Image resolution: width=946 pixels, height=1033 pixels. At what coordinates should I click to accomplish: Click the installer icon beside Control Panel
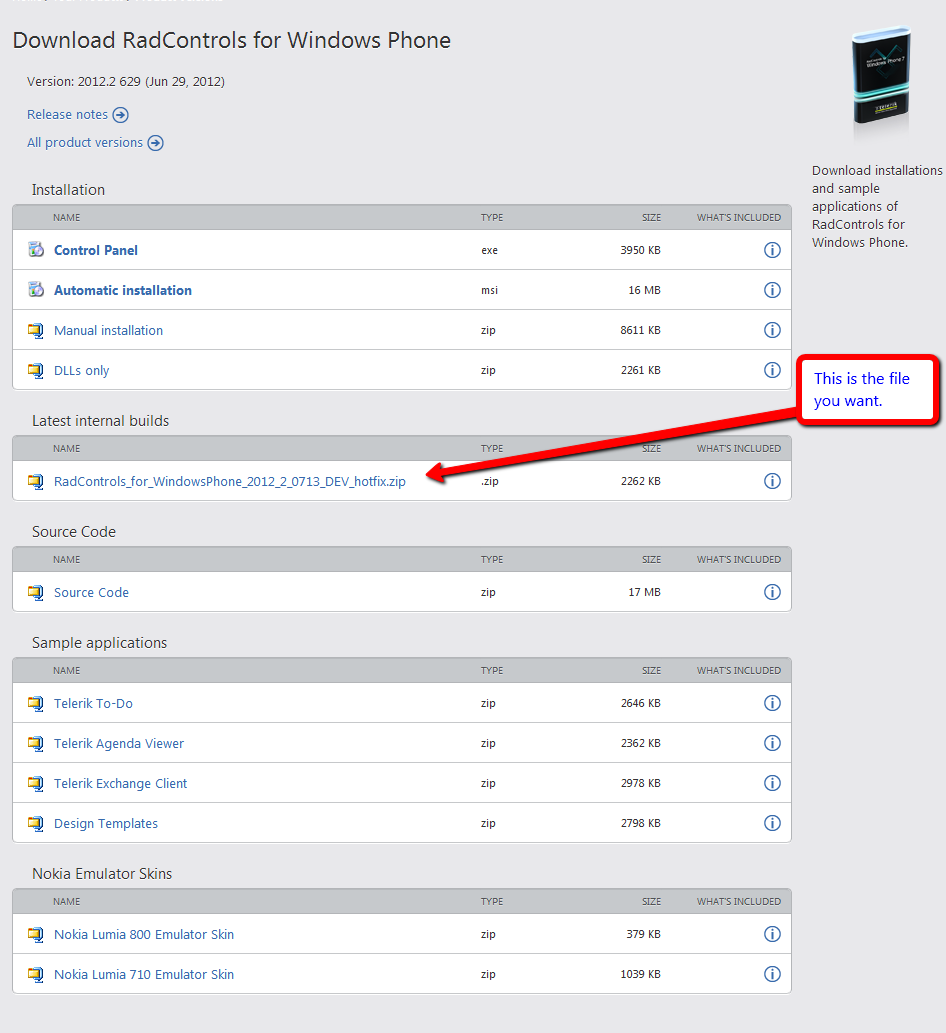(36, 250)
